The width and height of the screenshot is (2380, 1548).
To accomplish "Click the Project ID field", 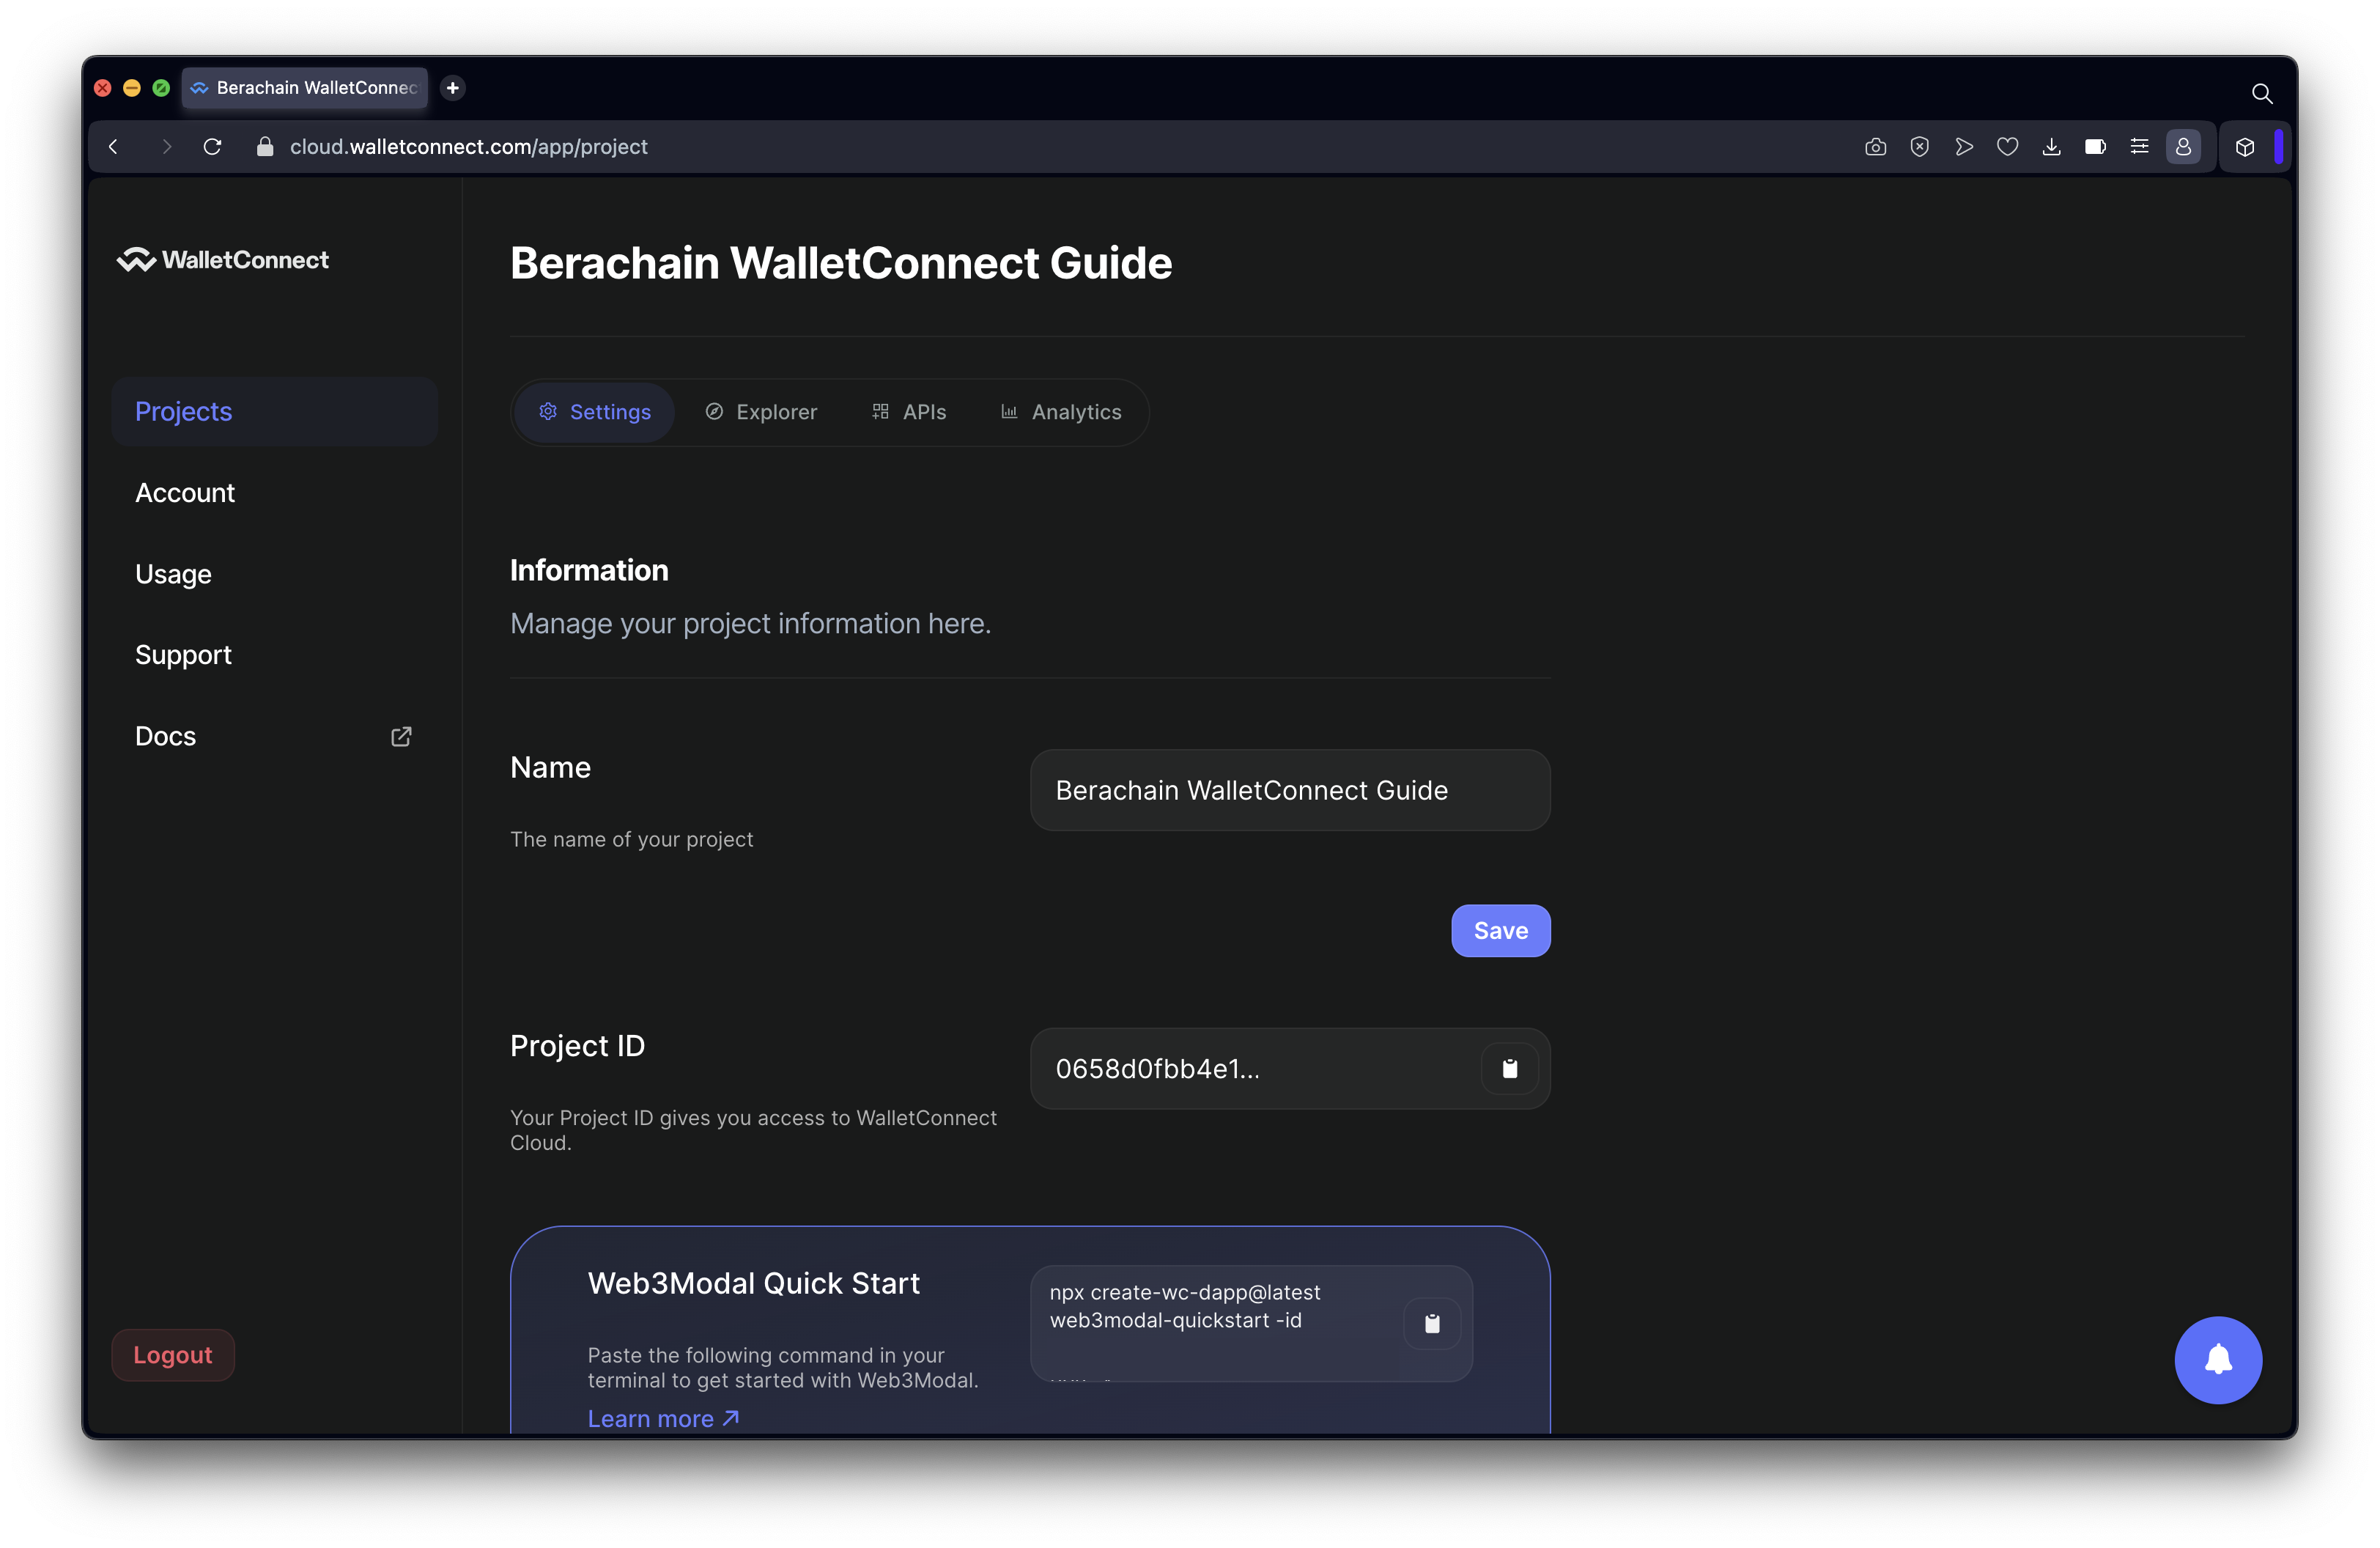I will click(1290, 1069).
